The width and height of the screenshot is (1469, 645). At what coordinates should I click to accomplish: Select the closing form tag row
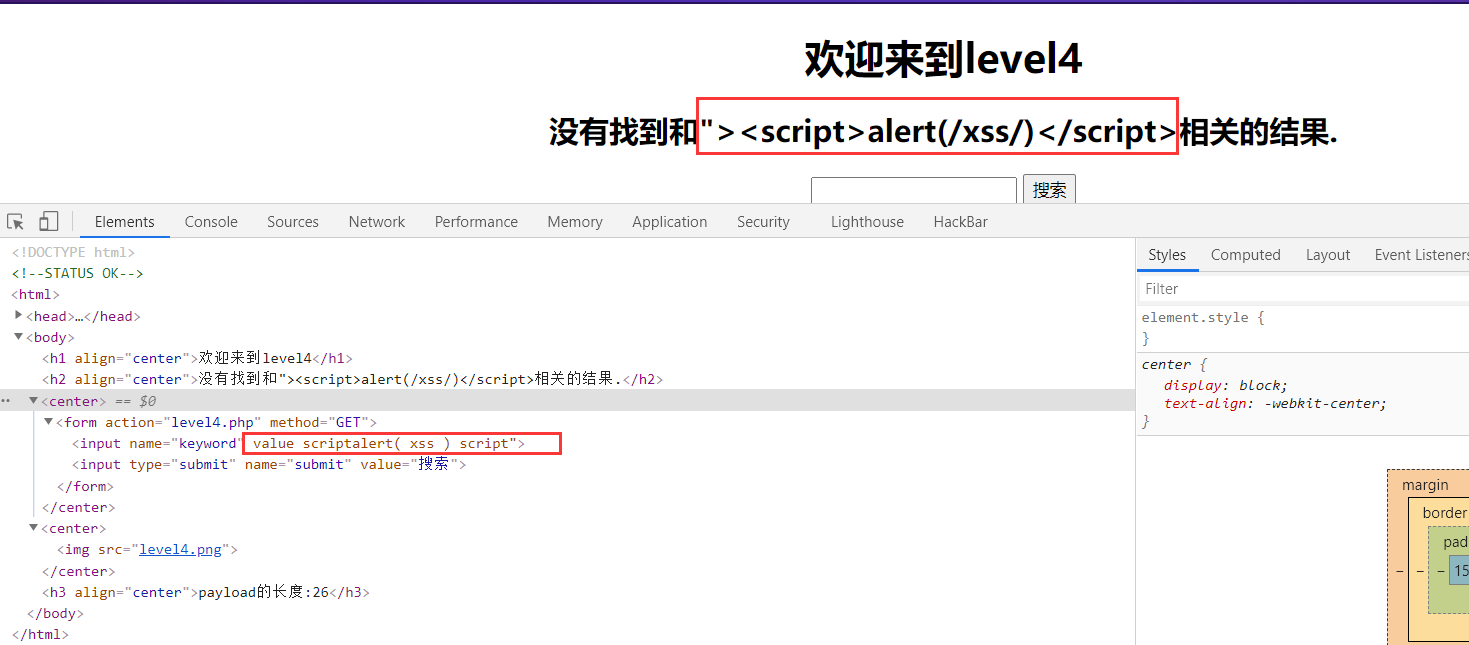(x=85, y=486)
